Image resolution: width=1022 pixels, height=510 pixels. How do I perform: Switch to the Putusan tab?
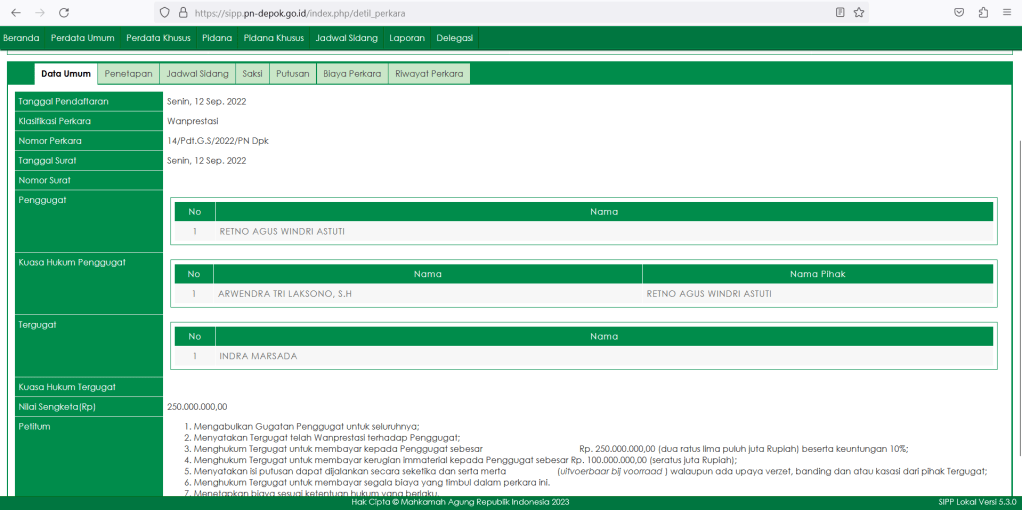point(292,74)
